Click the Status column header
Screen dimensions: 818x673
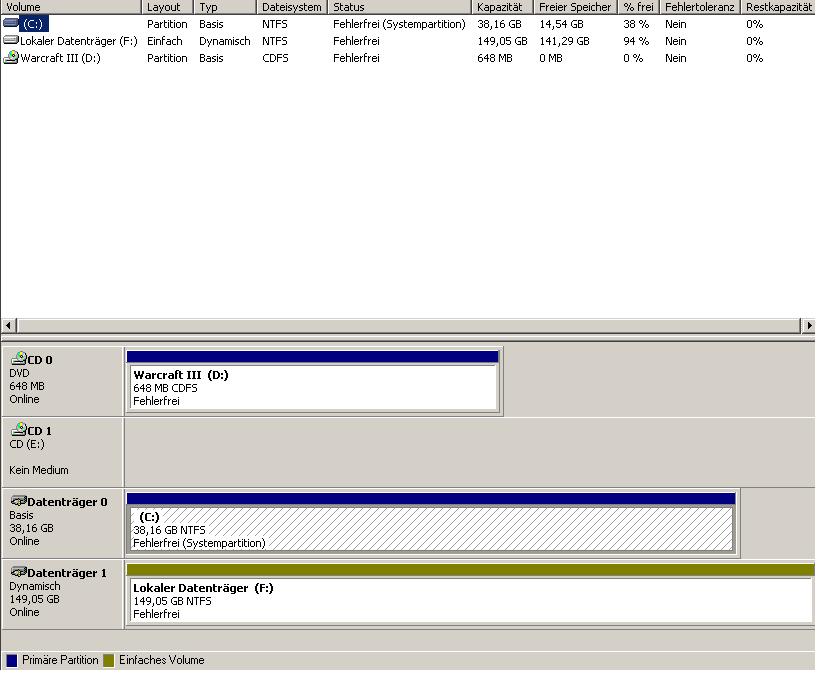[x=400, y=7]
